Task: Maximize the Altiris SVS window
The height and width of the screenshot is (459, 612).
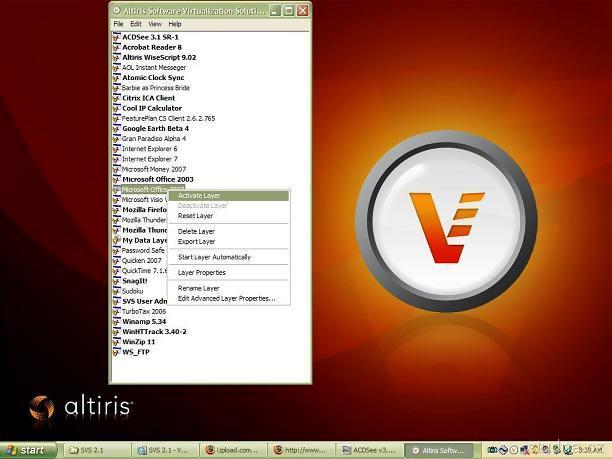Action: click(x=289, y=11)
